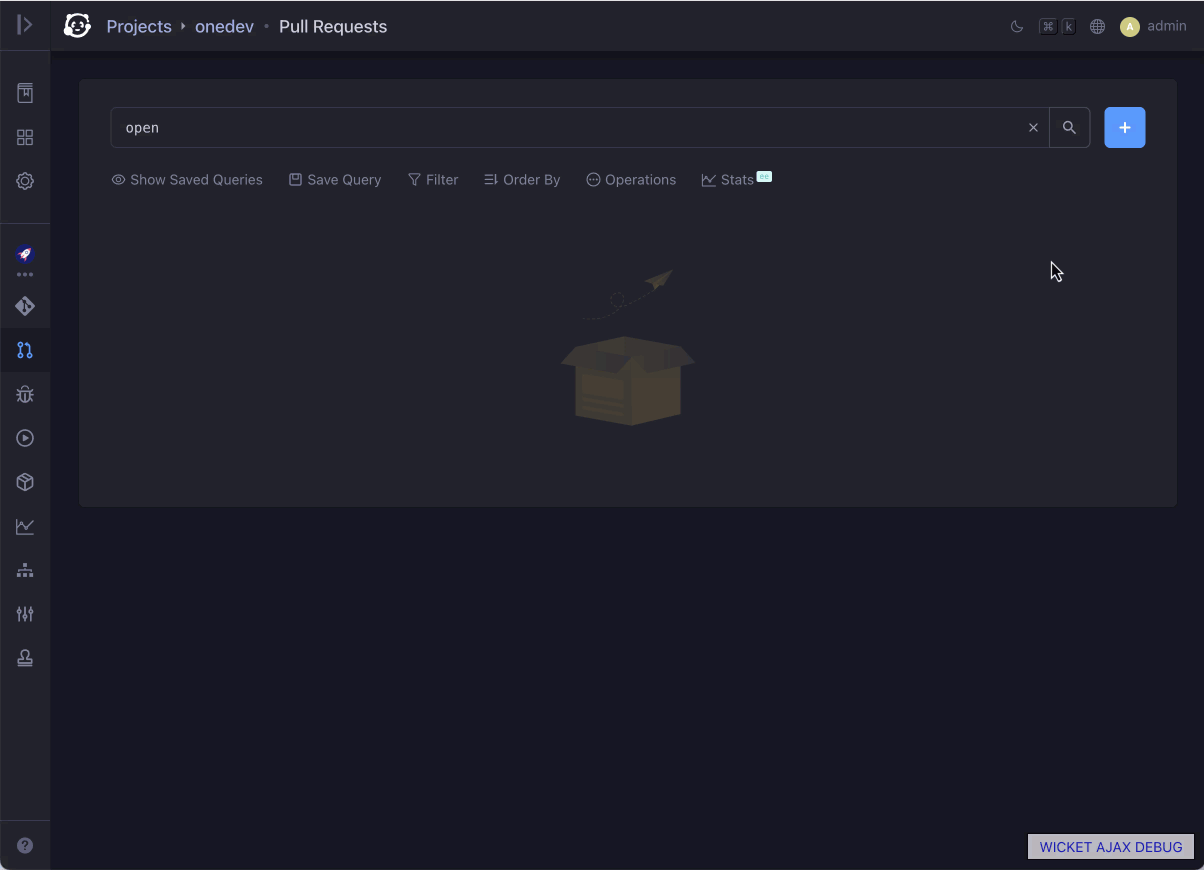Open the Operations dropdown

631,179
